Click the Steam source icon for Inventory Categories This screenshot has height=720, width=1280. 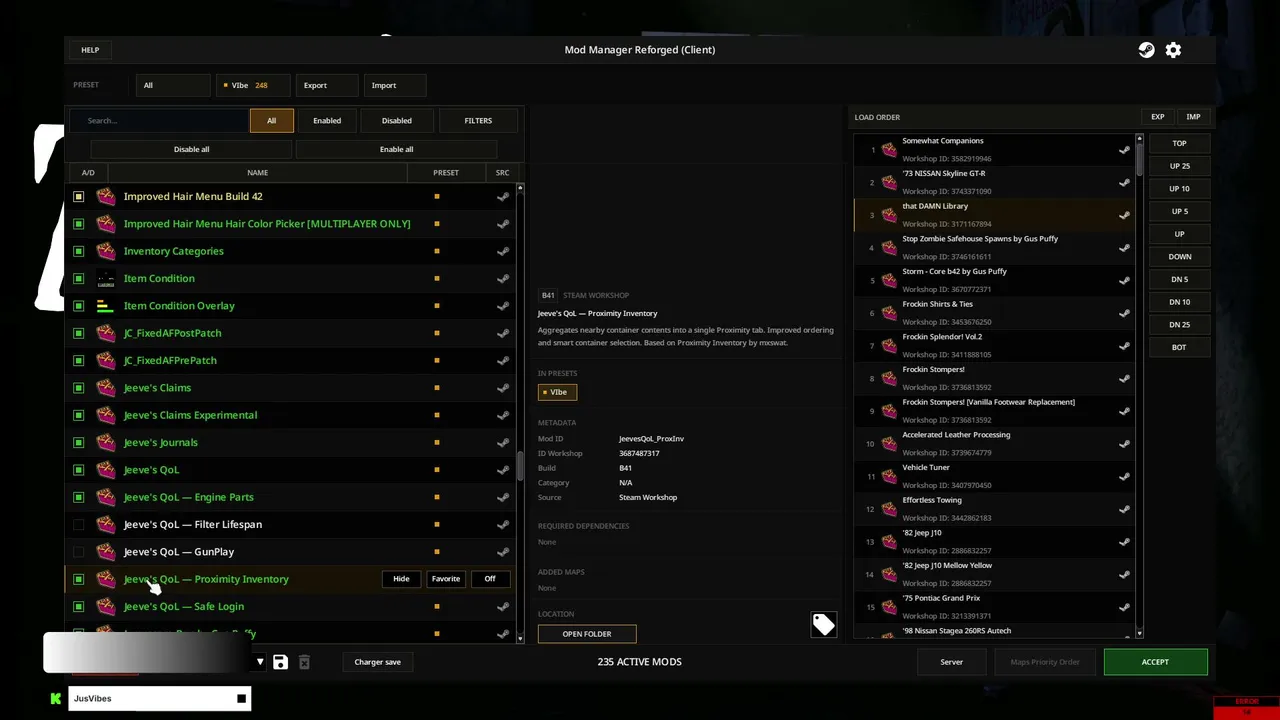503,251
